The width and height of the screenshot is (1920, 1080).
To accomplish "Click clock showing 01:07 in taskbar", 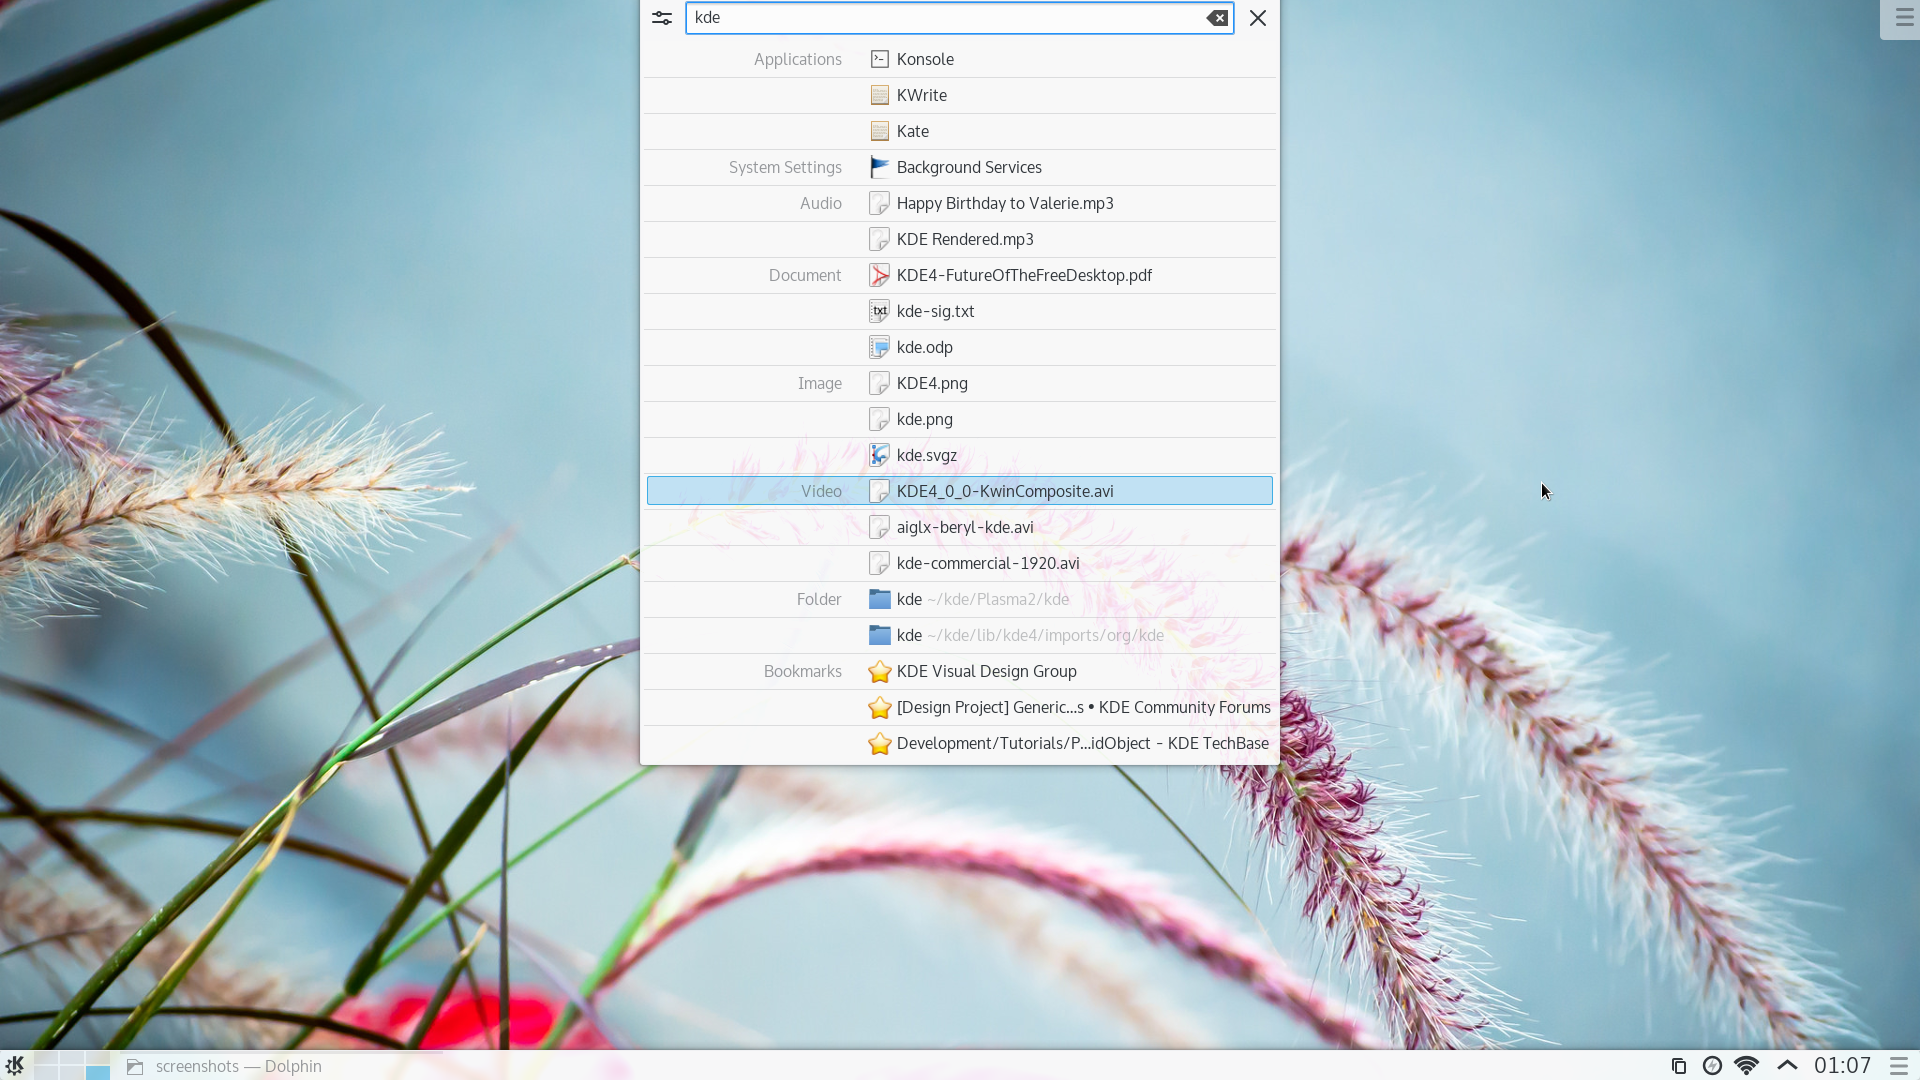I will pyautogui.click(x=1841, y=1065).
